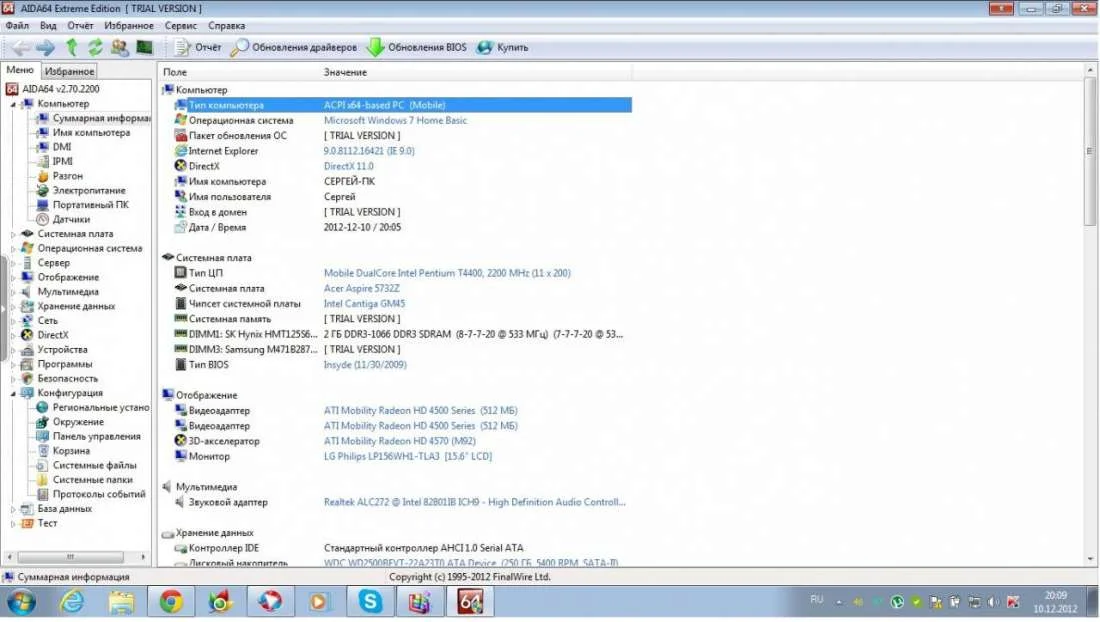Open the Windows Start button
1100x622 pixels.
(x=22, y=602)
